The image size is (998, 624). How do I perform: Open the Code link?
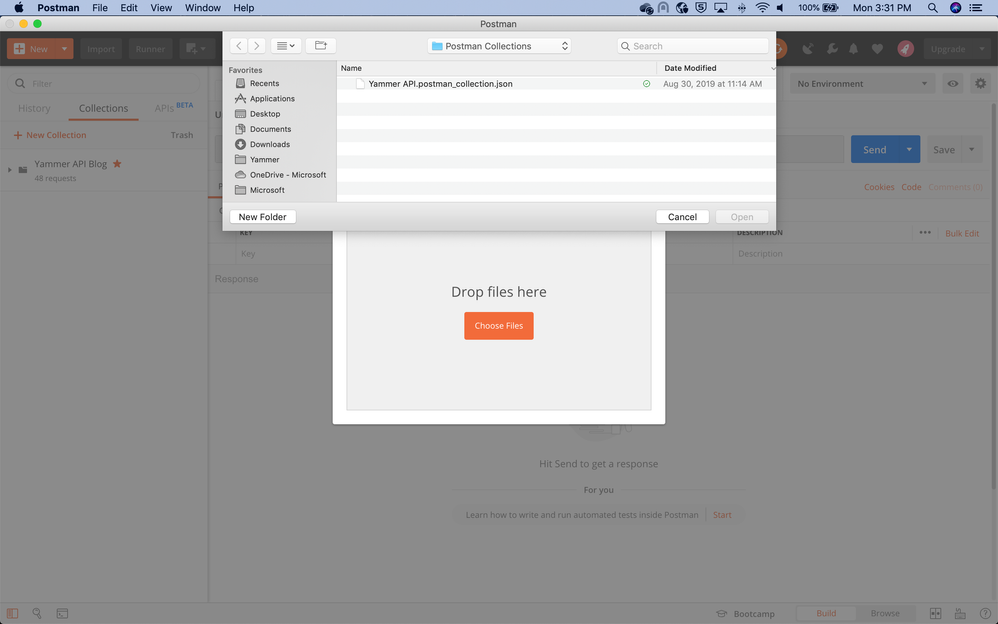pyautogui.click(x=911, y=187)
